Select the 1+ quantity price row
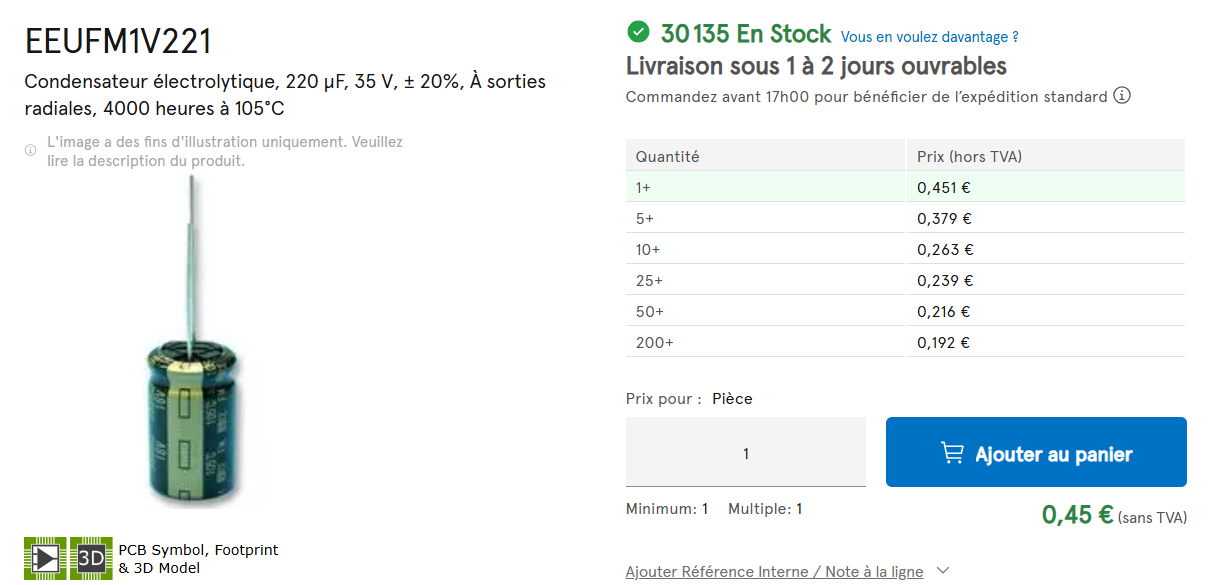This screenshot has width=1222, height=585. tap(905, 187)
